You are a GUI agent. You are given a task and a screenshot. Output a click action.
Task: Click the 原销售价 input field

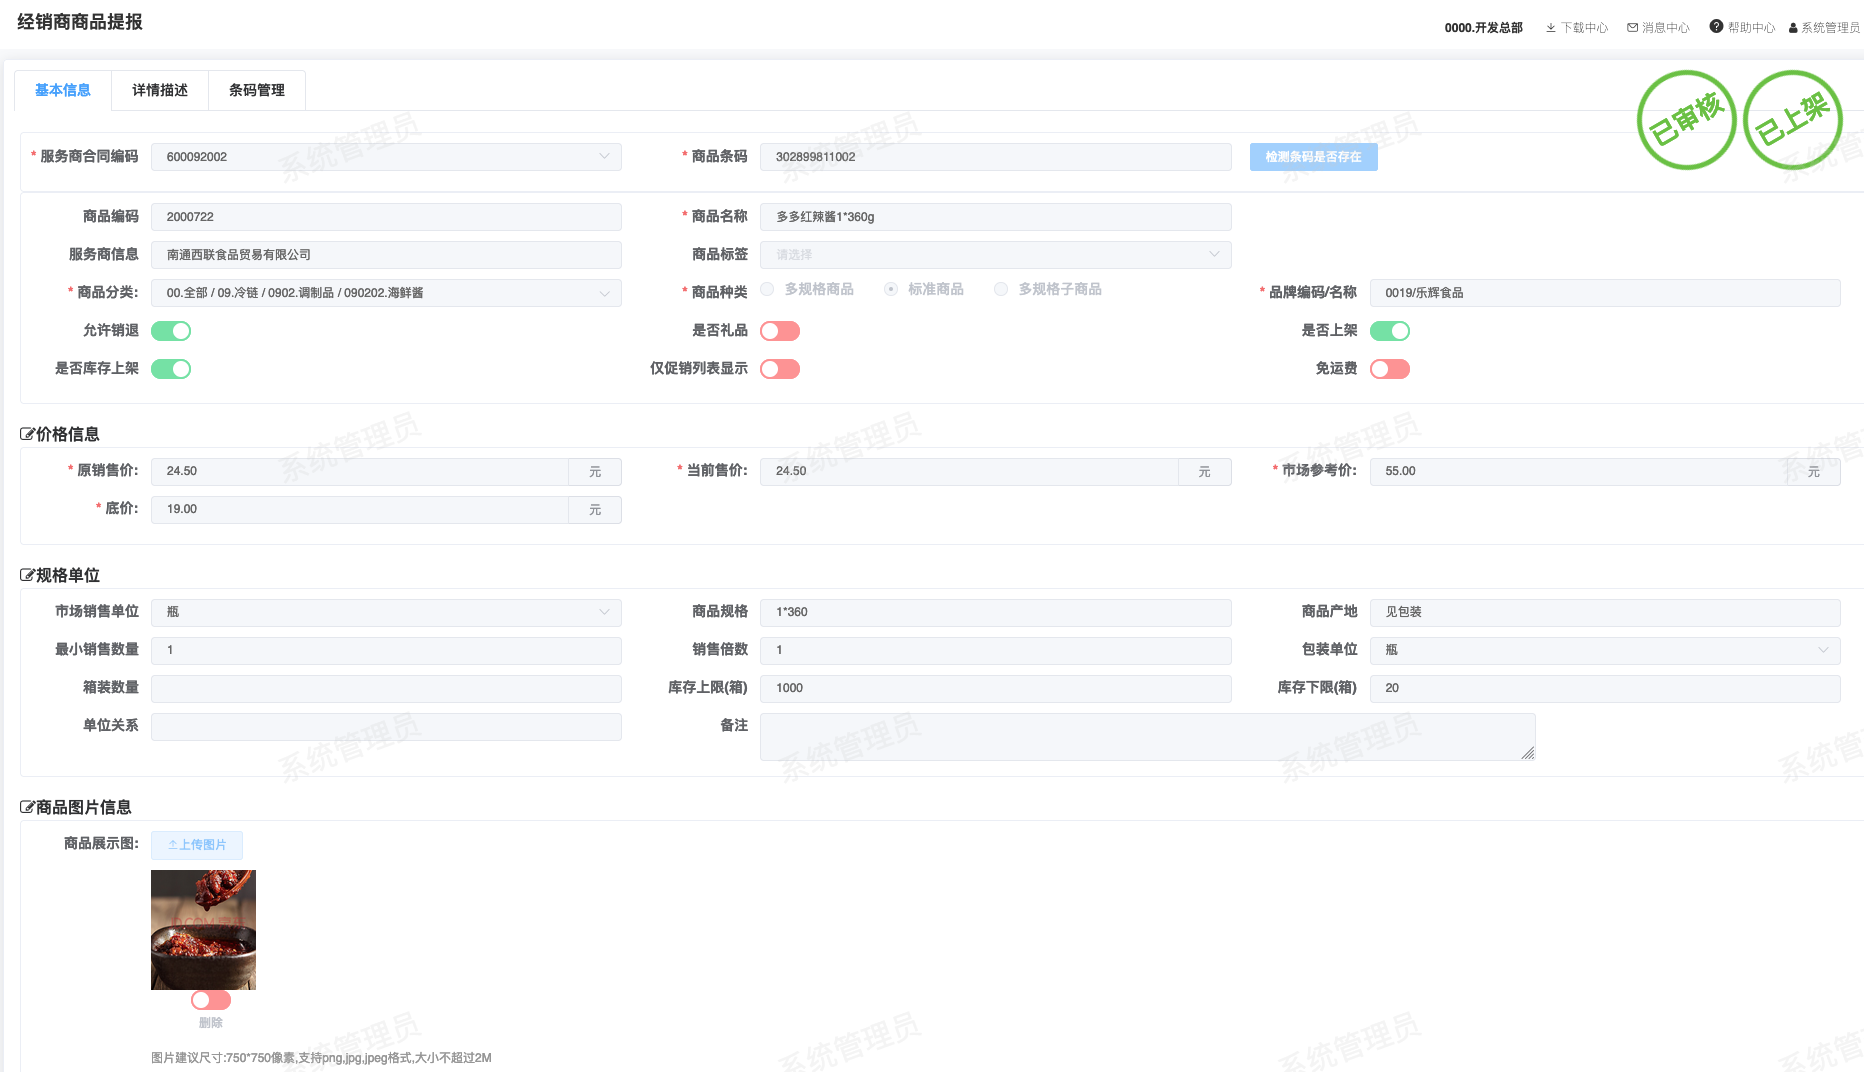[360, 471]
